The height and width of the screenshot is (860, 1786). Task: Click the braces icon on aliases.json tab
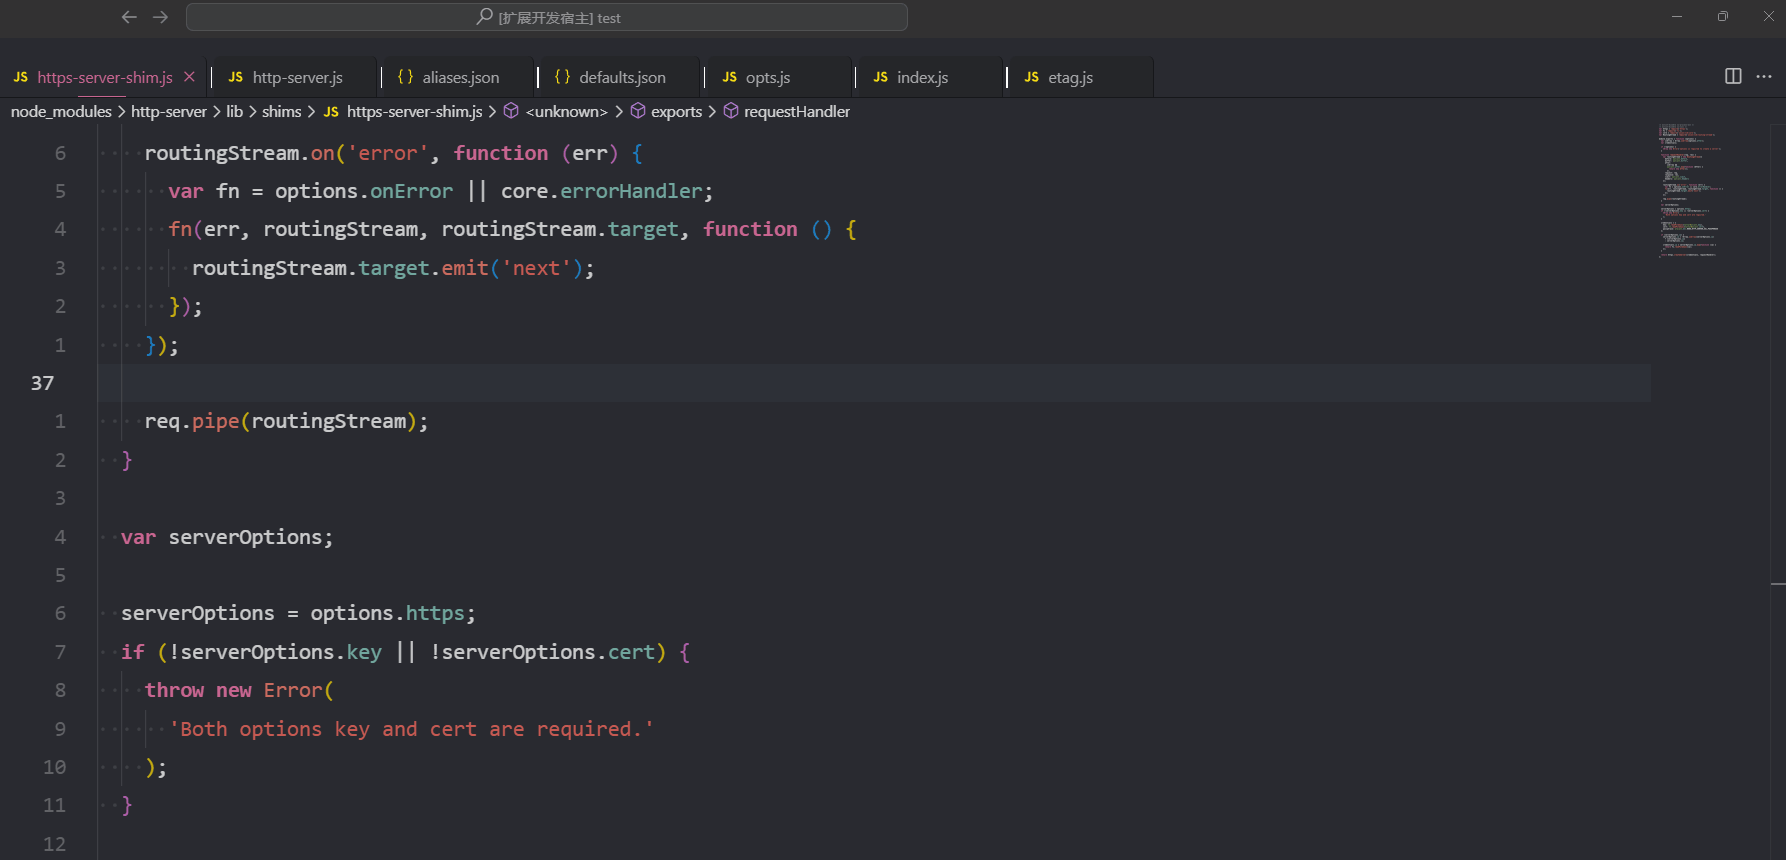coord(405,77)
